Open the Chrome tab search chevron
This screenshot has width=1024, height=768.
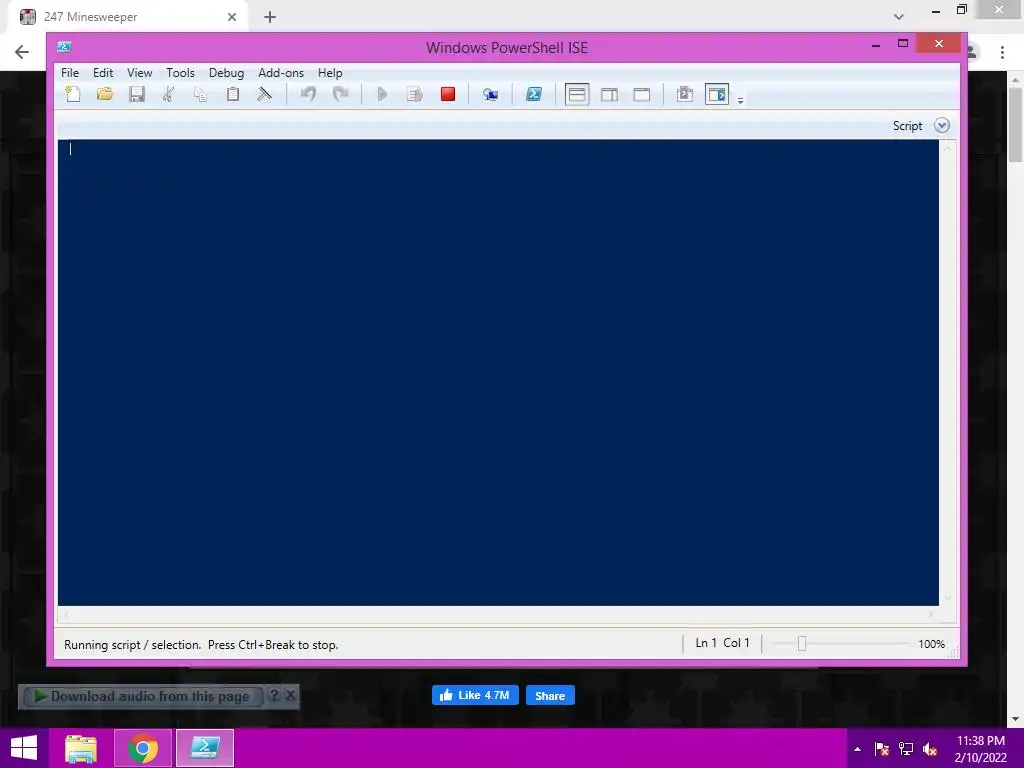click(899, 17)
